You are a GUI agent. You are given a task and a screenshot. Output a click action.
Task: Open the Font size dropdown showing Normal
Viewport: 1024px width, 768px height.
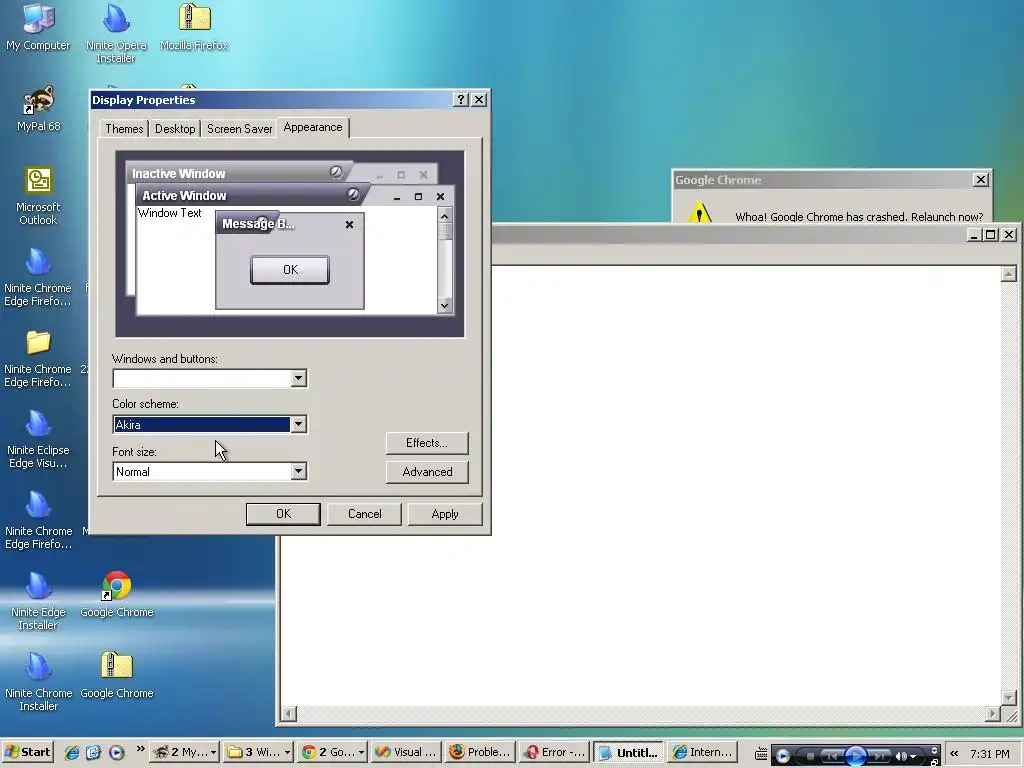(298, 472)
